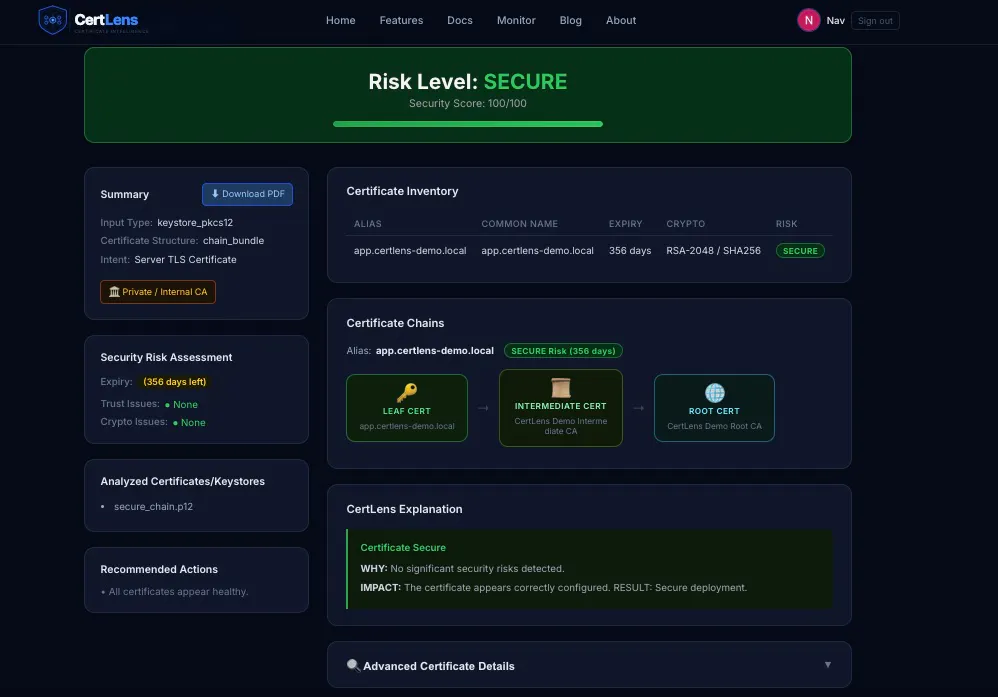Open the Home nav item
Screen dimensions: 998x697
click(x=341, y=20)
